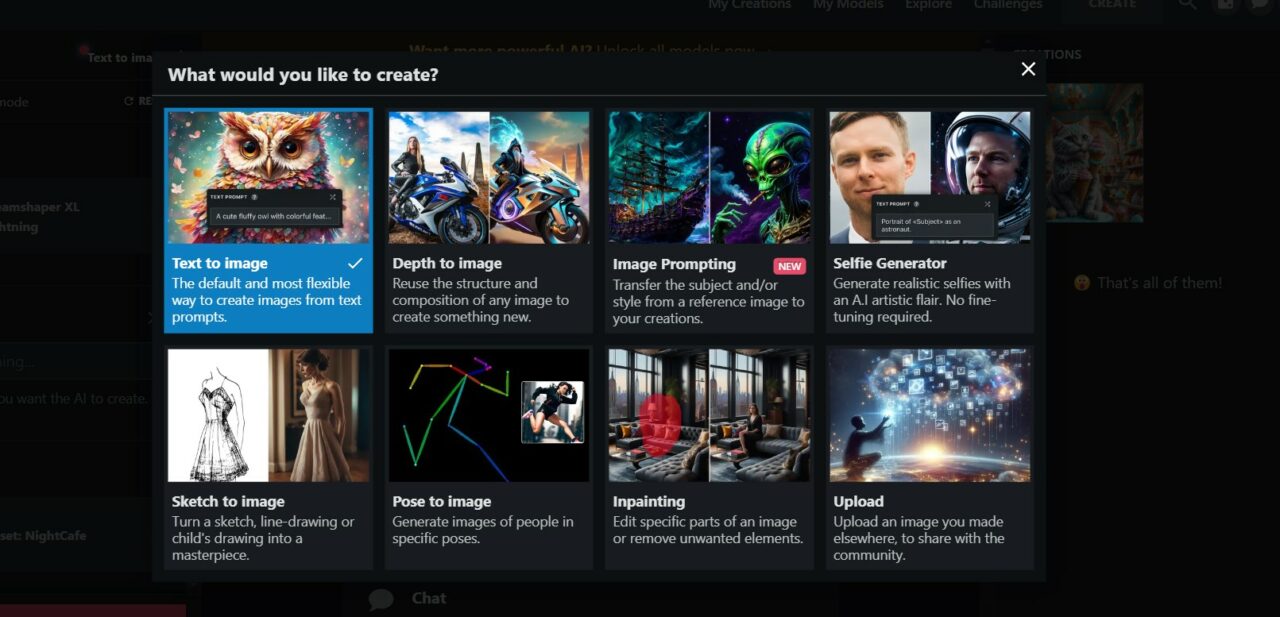Choose the Depth to image option
The image size is (1280, 617).
pyautogui.click(x=489, y=220)
